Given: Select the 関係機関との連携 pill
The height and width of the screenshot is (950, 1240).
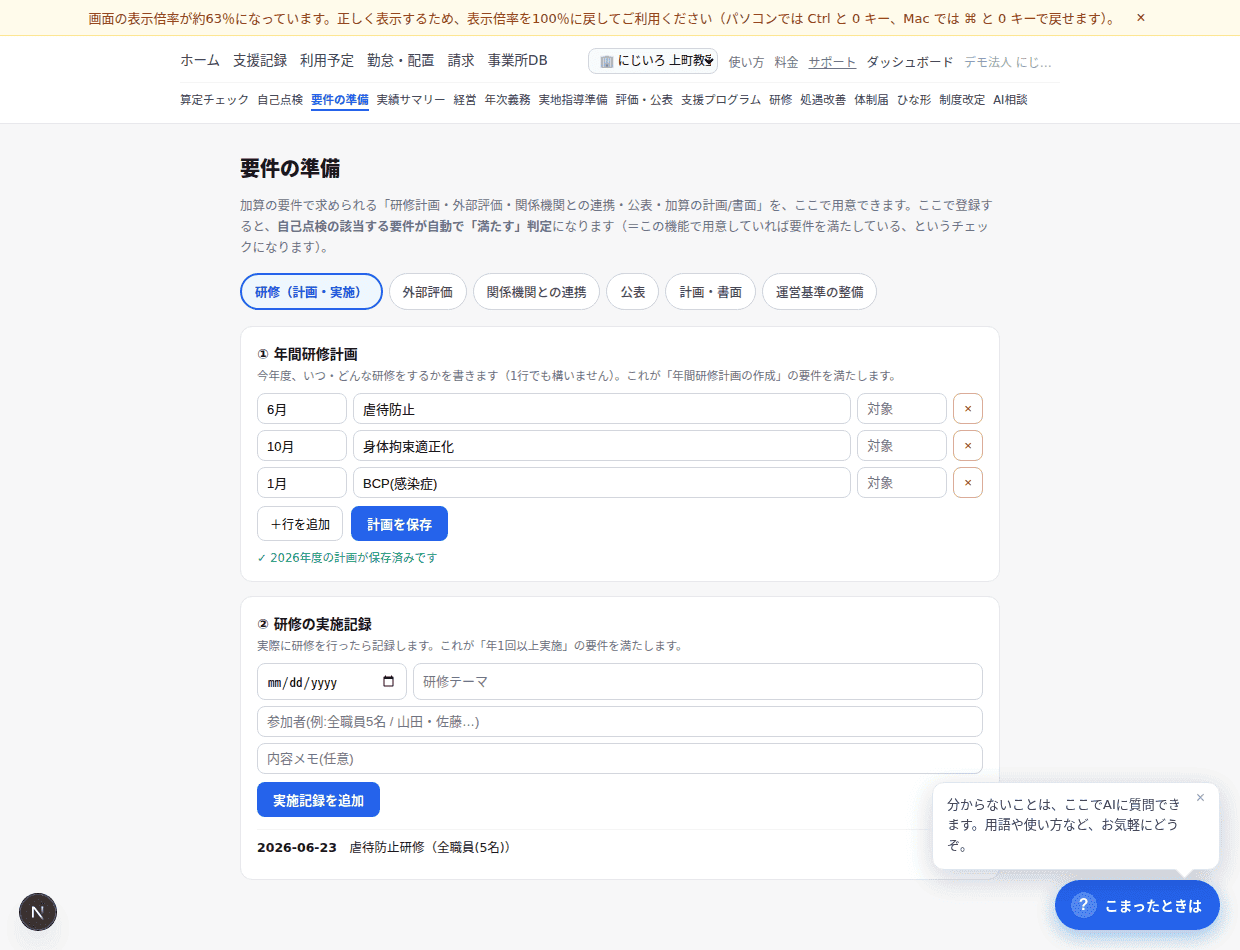Looking at the screenshot, I should [536, 292].
